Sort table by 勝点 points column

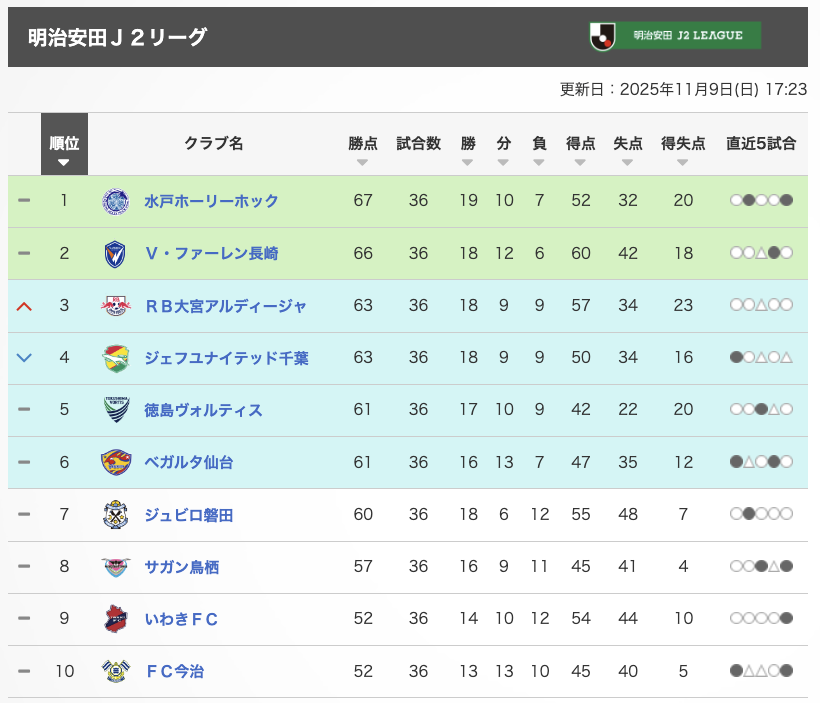pyautogui.click(x=363, y=148)
